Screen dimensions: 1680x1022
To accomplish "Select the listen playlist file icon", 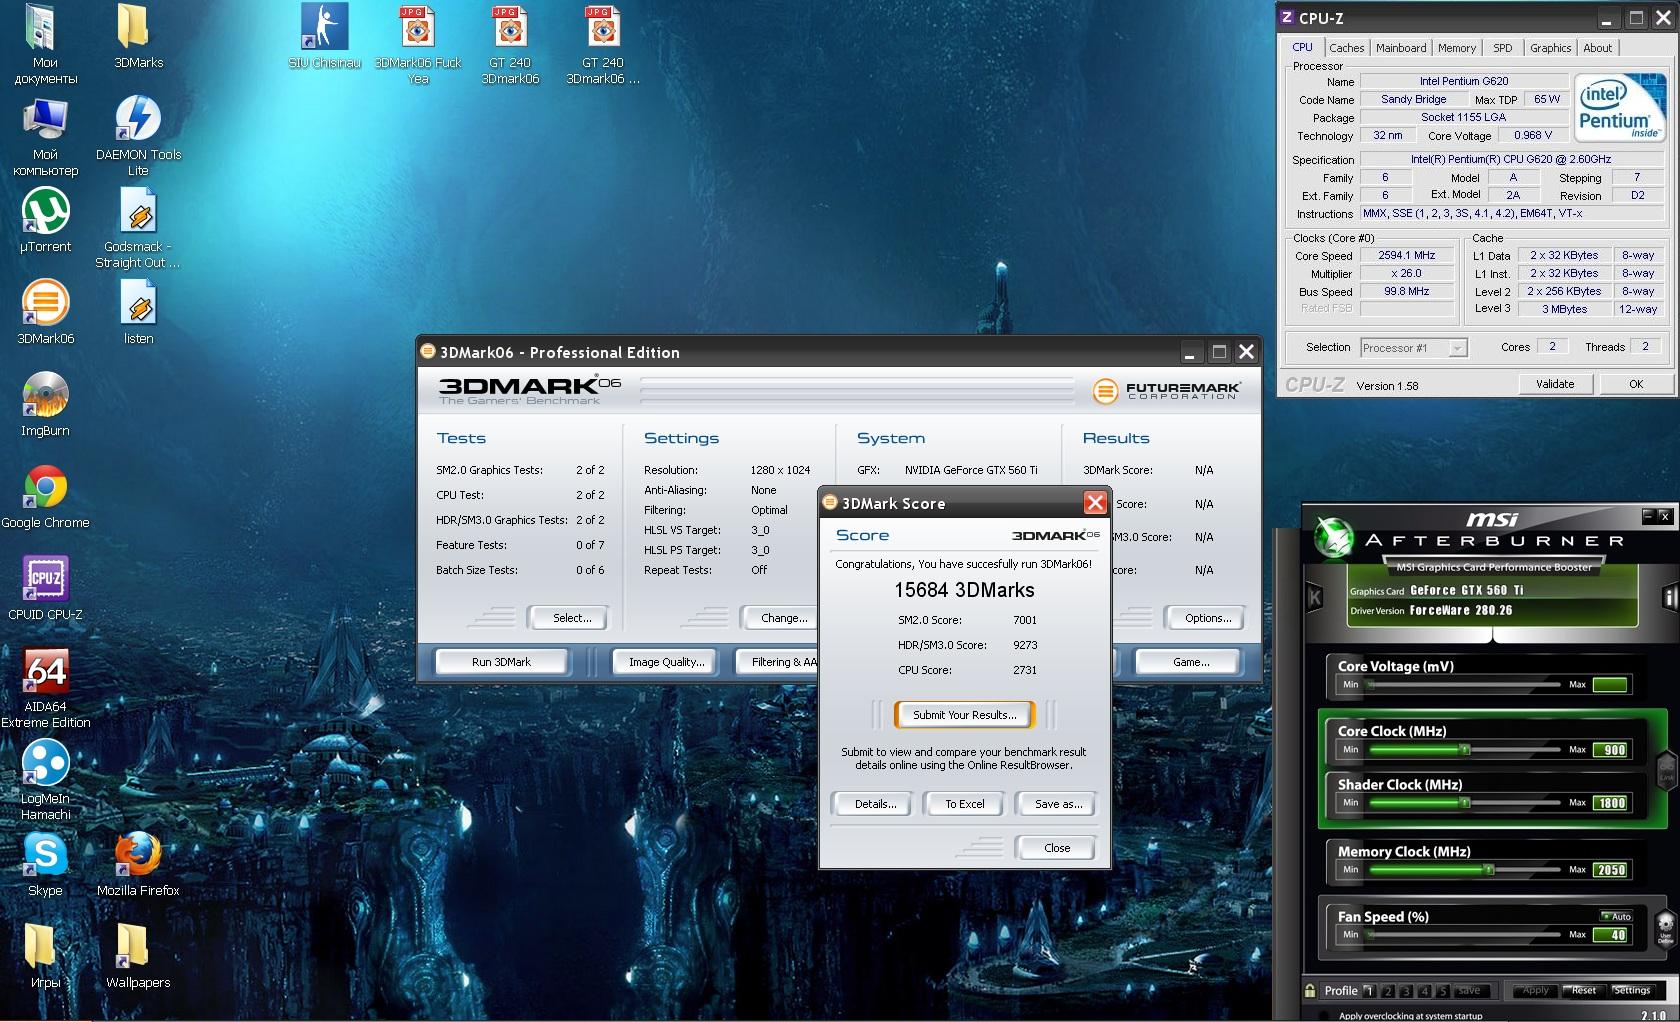I will pos(138,312).
